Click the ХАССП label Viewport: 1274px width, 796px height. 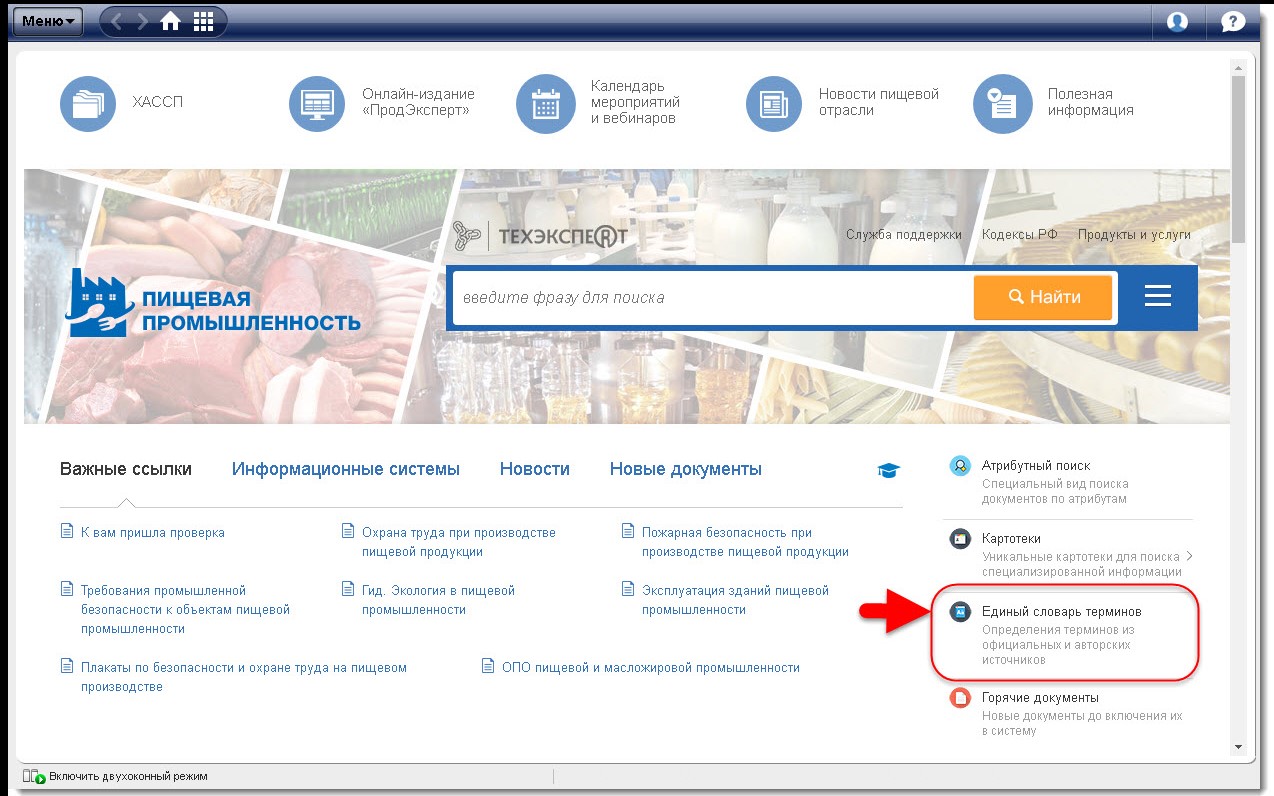[157, 102]
